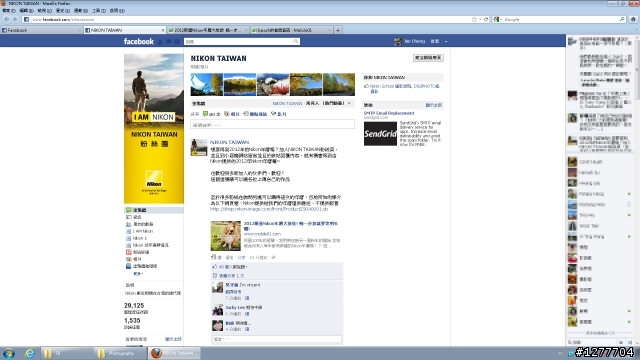Select the video share icon

273,114
